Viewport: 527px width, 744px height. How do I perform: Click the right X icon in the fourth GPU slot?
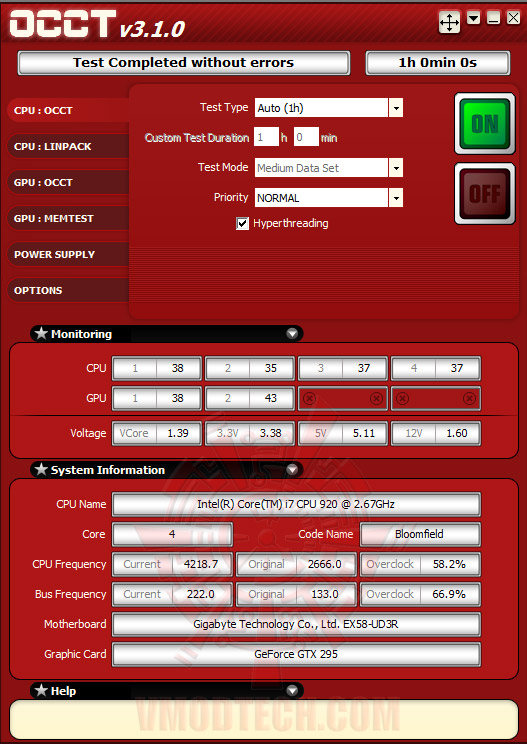(x=469, y=398)
